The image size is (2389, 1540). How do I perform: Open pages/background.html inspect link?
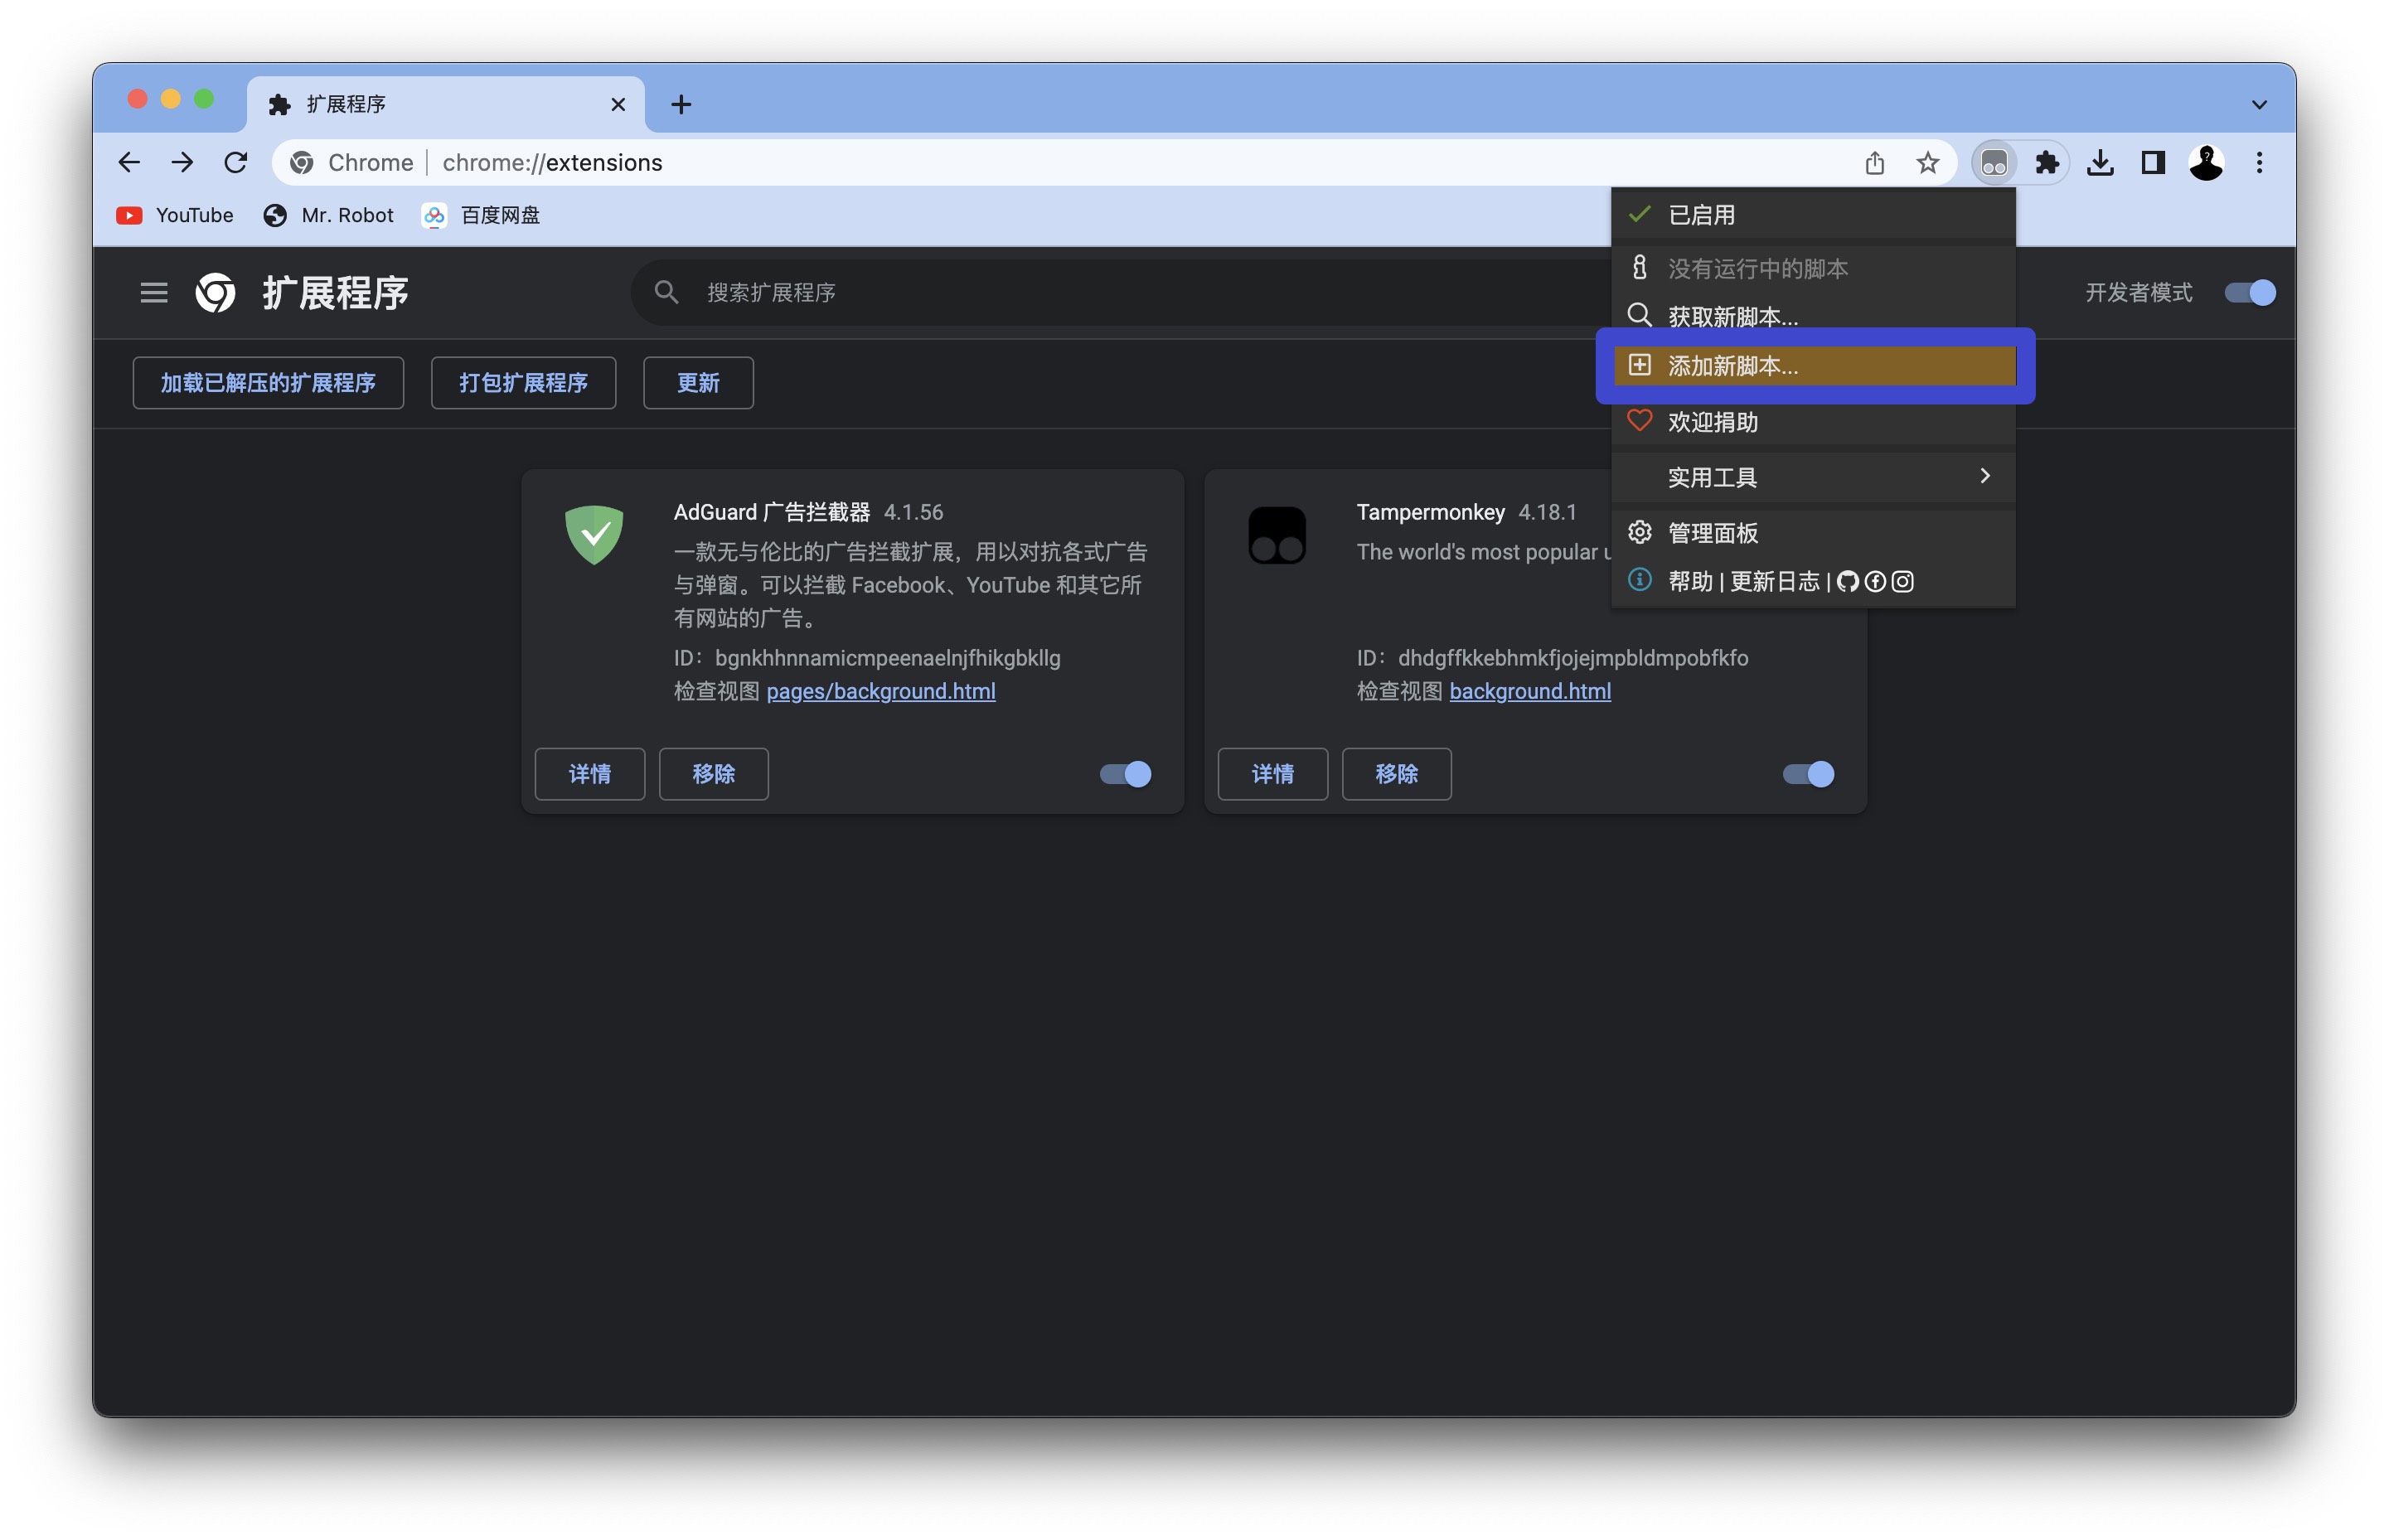pyautogui.click(x=880, y=691)
